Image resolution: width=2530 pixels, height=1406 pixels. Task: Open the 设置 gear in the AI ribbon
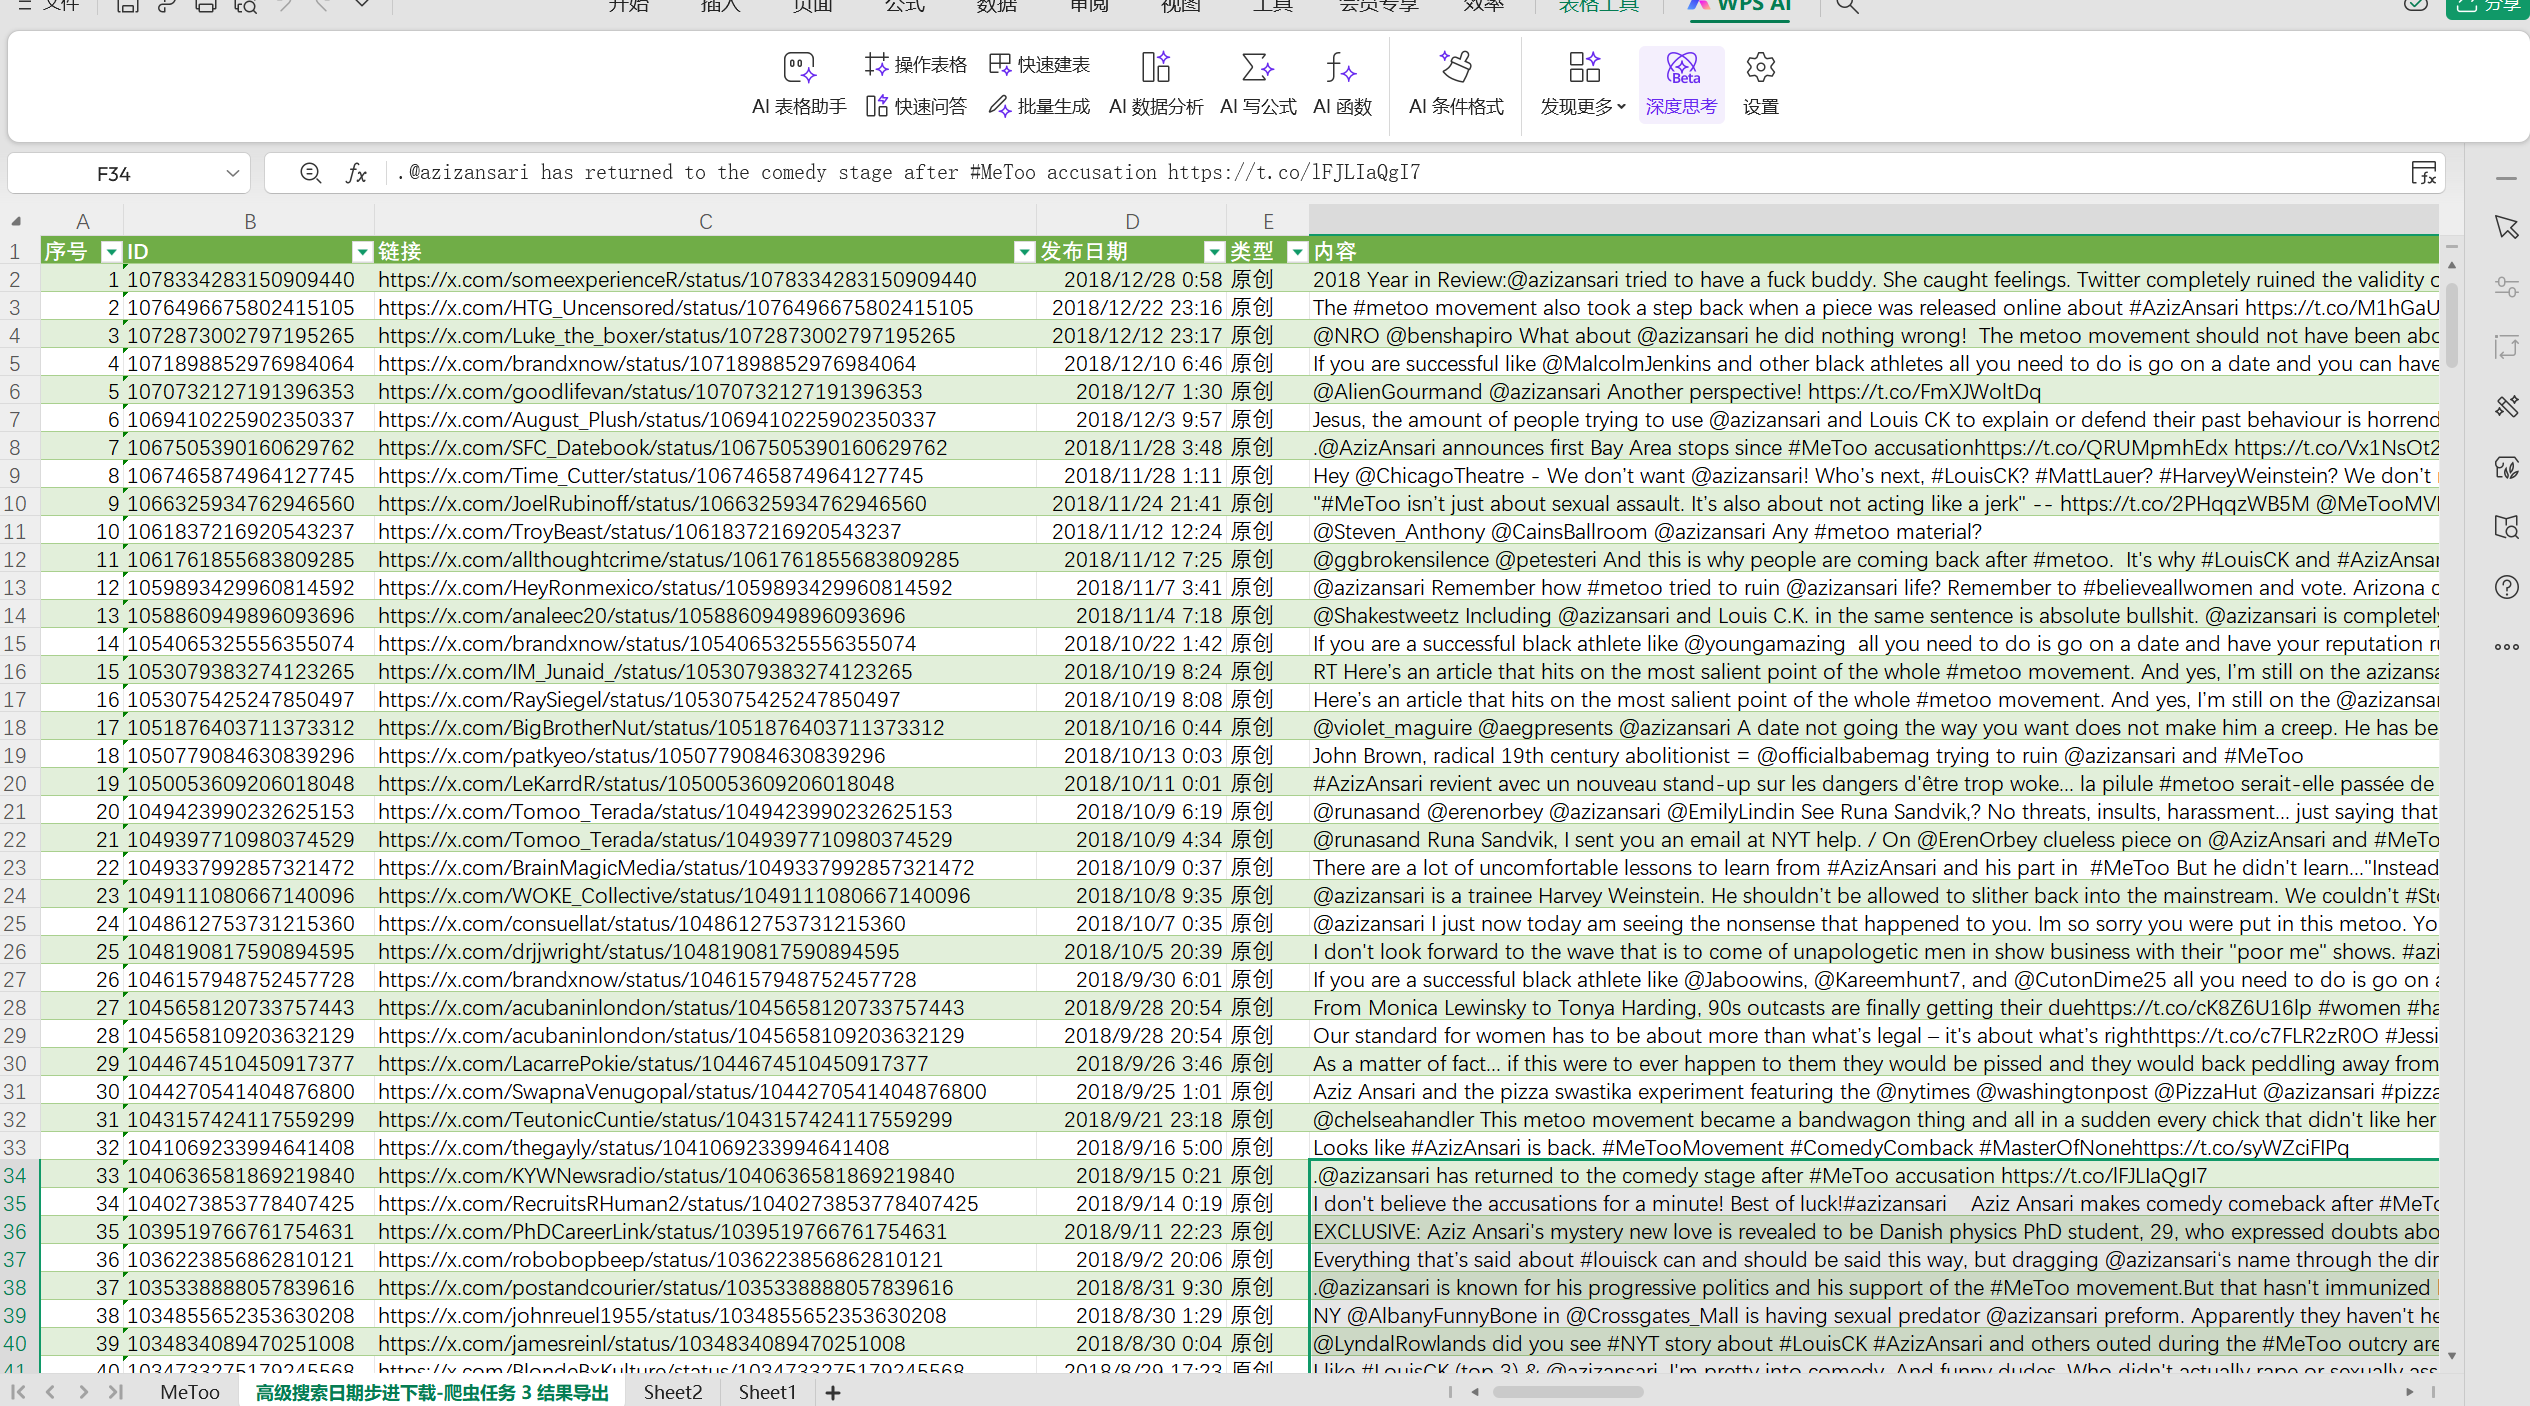pyautogui.click(x=1760, y=84)
